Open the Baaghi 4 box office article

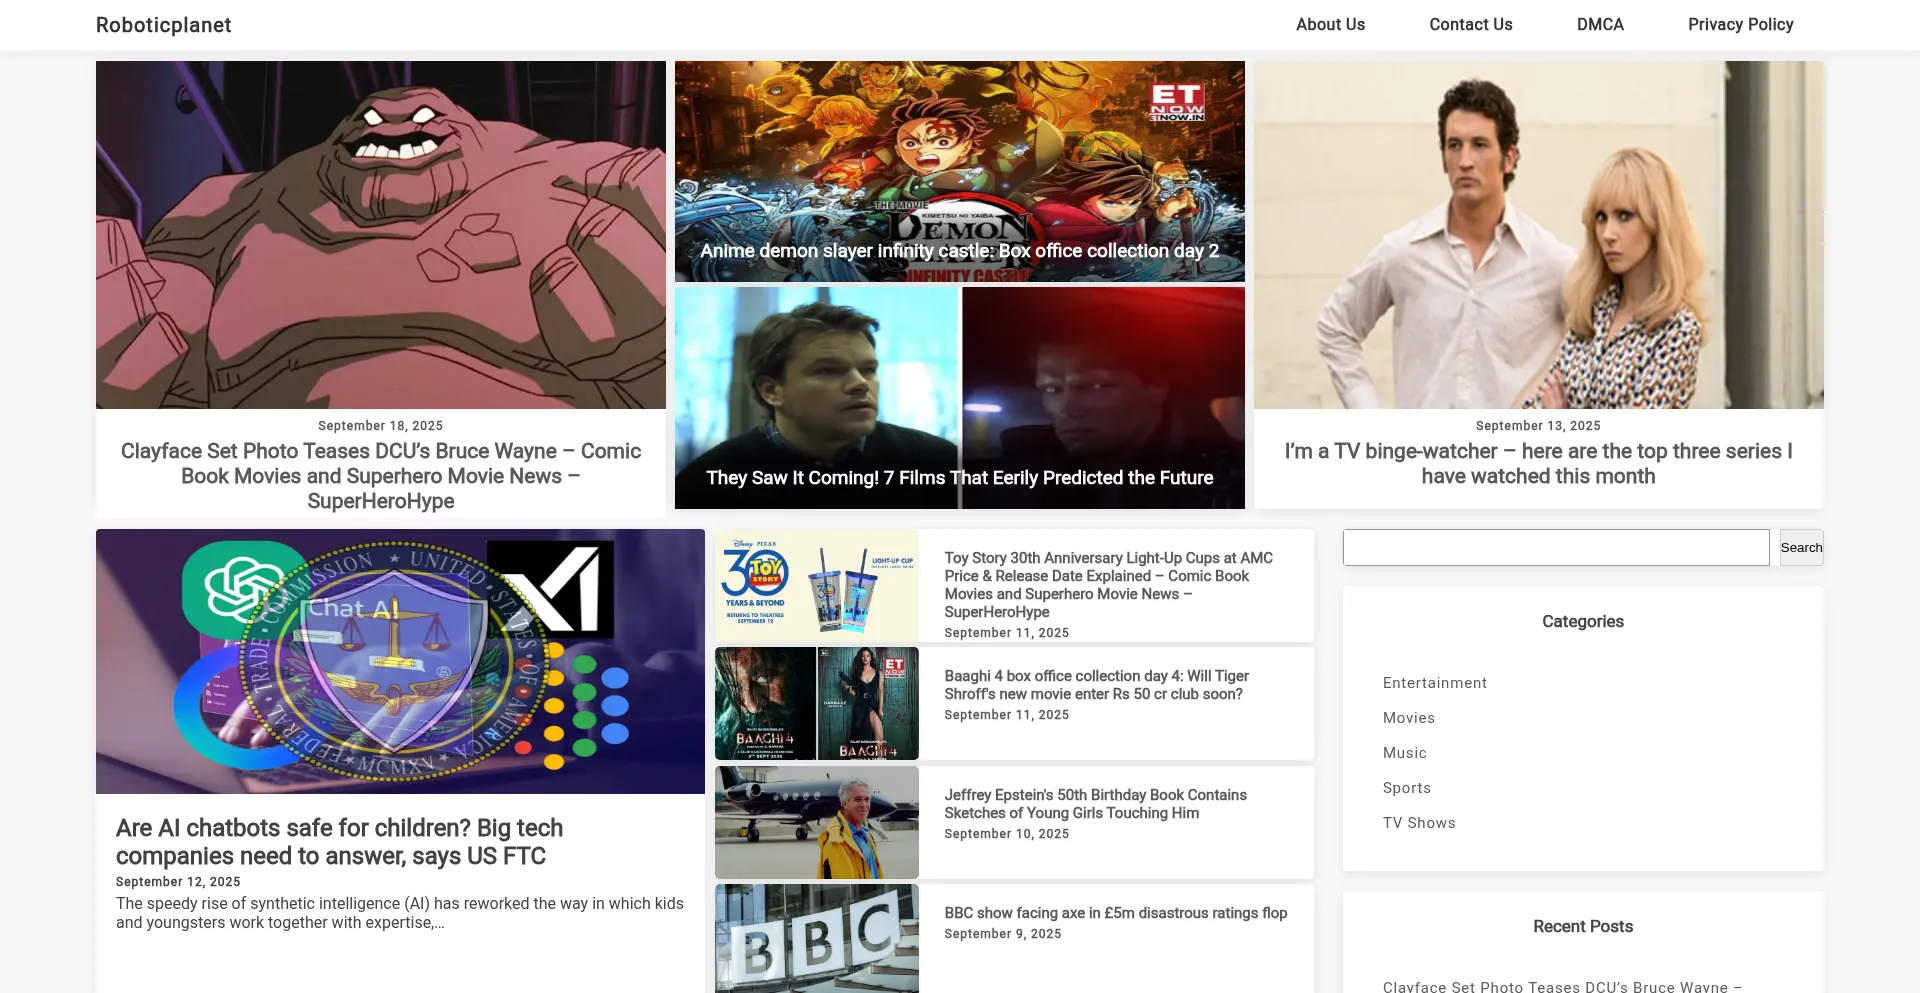click(x=1096, y=685)
